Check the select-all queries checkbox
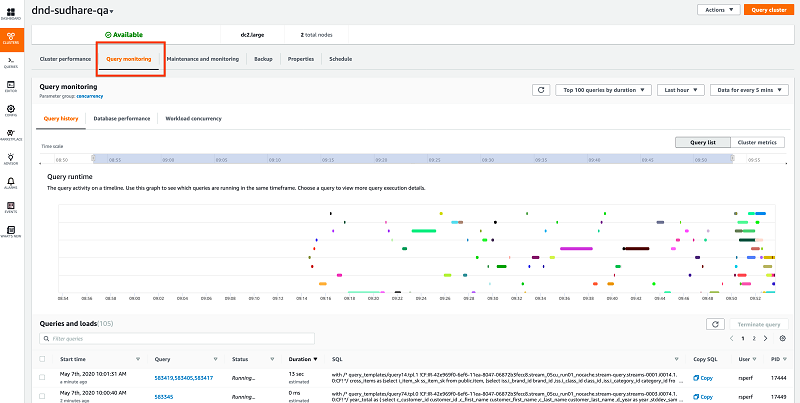The image size is (800, 403). [x=42, y=359]
